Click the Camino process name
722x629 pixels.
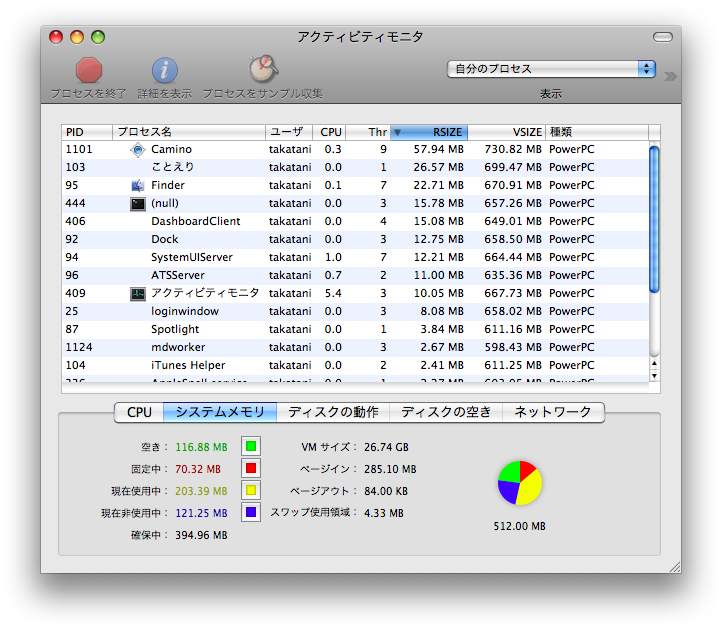click(x=171, y=149)
